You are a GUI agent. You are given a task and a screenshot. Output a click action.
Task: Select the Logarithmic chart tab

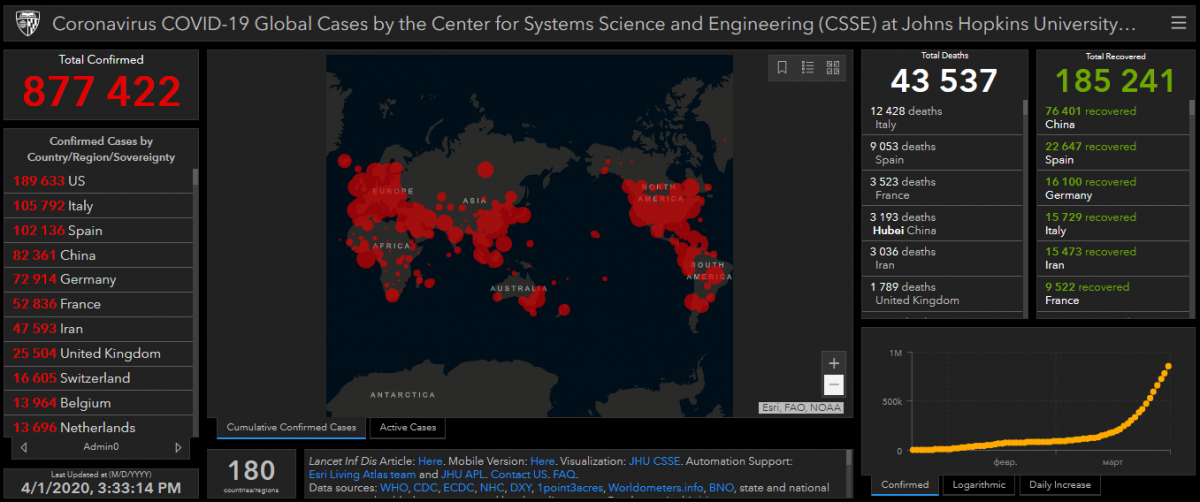pyautogui.click(x=979, y=485)
